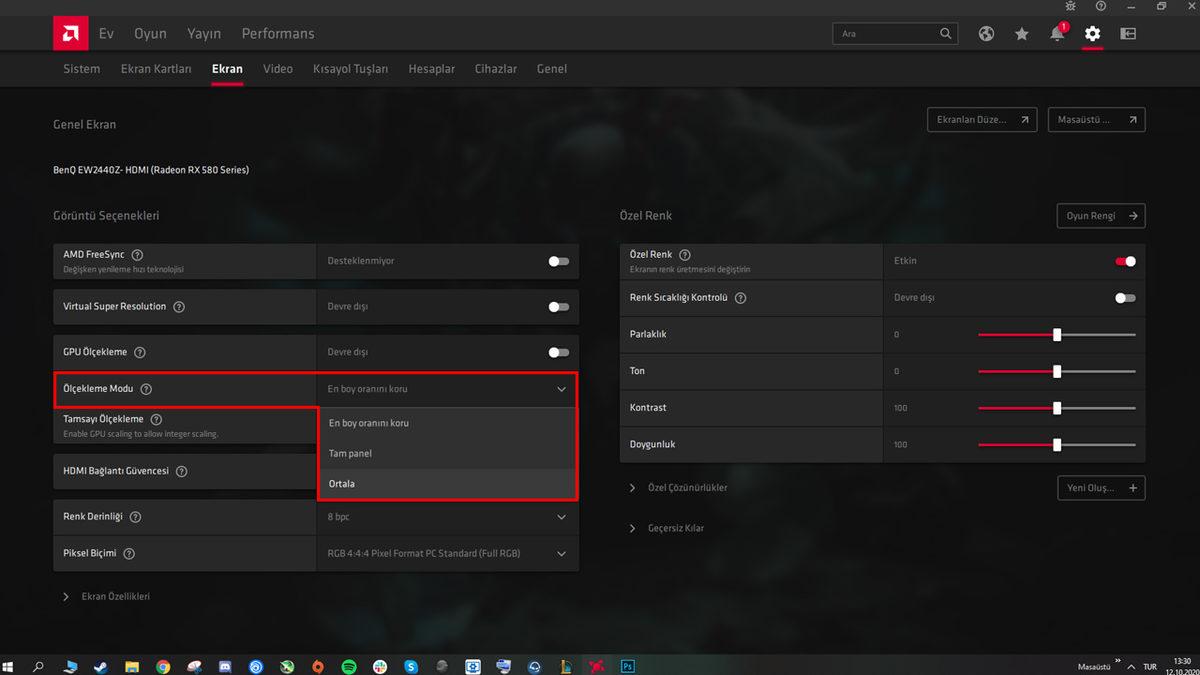This screenshot has height=675, width=1200.
Task: Open Spotify from the taskbar
Action: [x=348, y=666]
